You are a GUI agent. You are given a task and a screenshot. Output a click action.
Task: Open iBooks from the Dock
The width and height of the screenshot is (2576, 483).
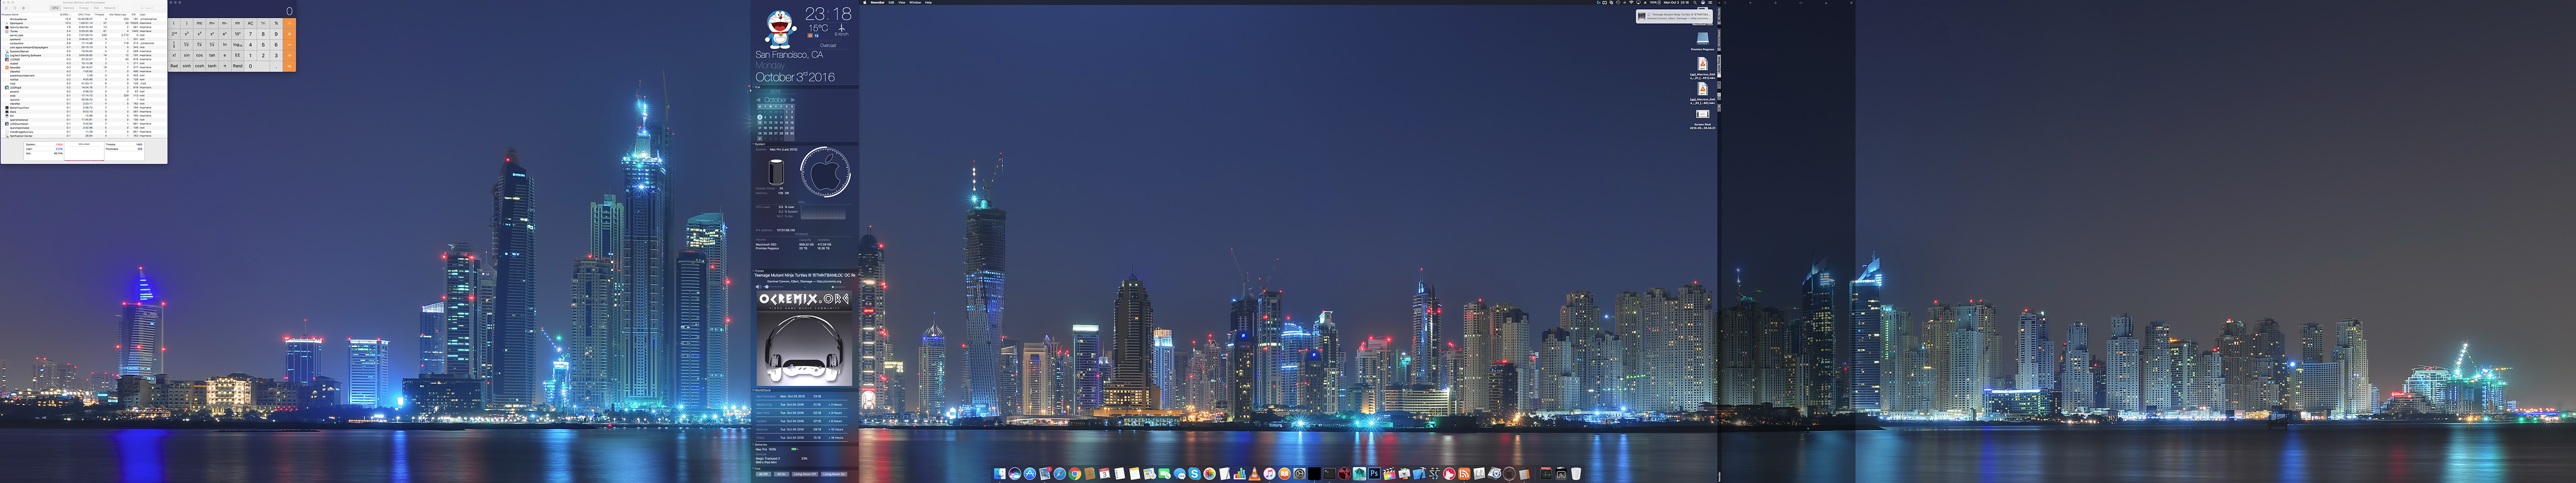point(1285,474)
